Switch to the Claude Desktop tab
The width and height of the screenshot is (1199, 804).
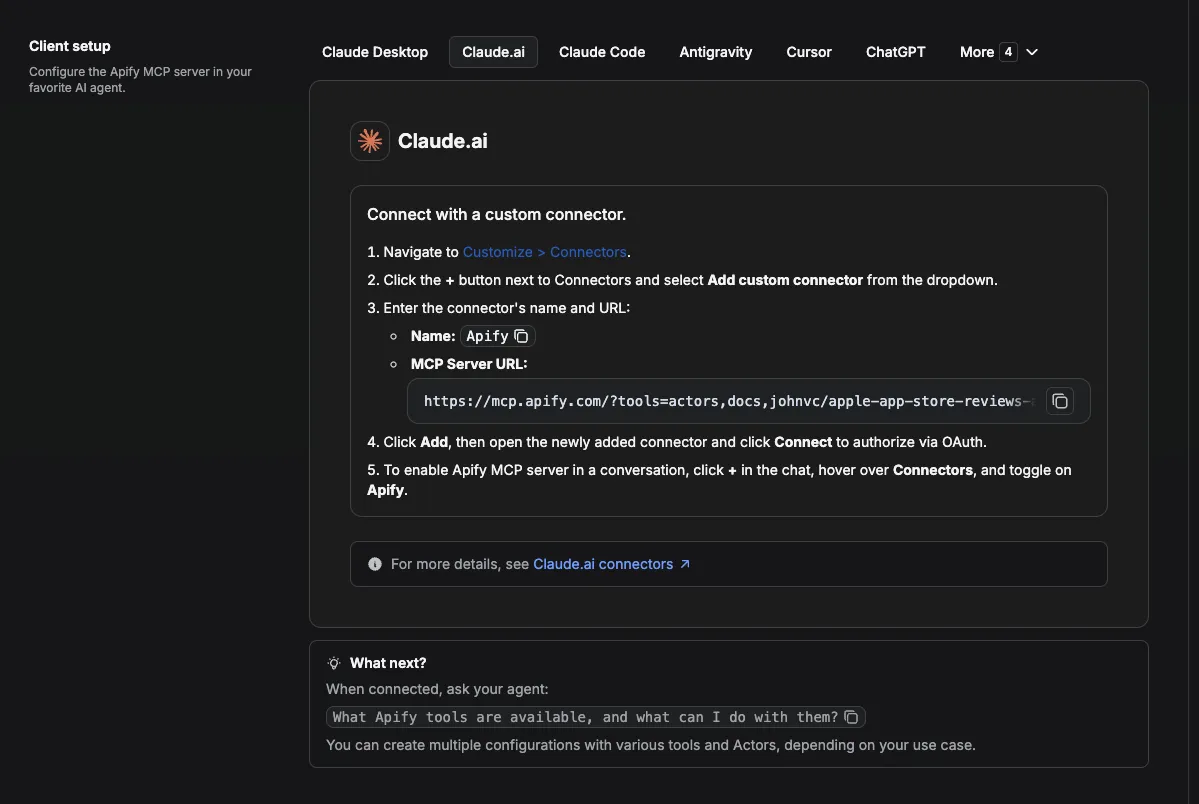click(x=375, y=52)
